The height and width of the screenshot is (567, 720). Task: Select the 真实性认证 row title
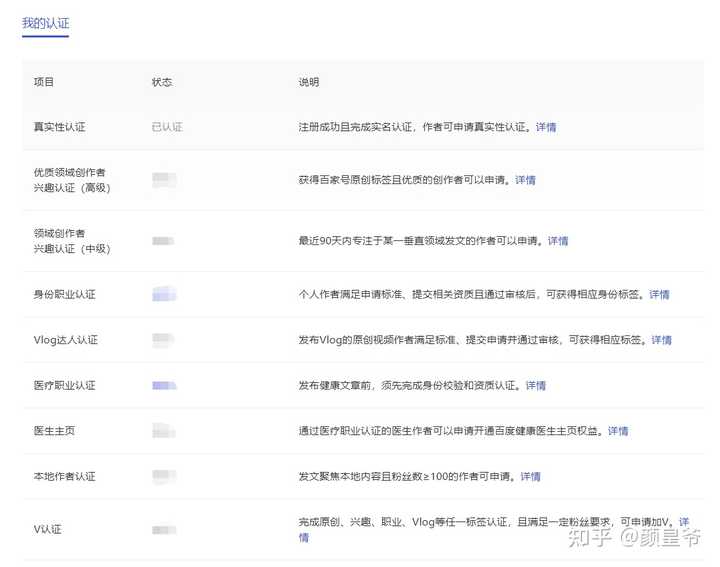click(x=60, y=127)
